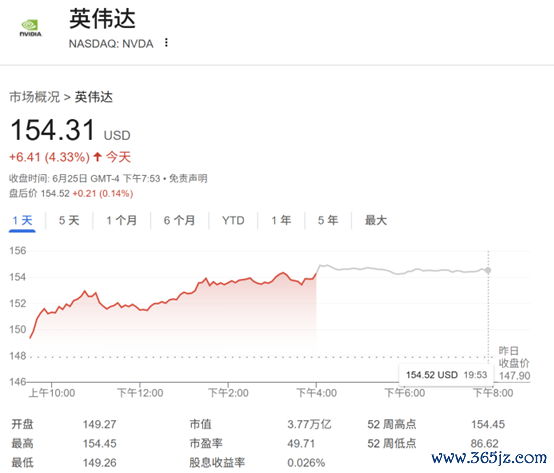Select the 1 天 time range tab
The width and height of the screenshot is (554, 473).
[22, 220]
